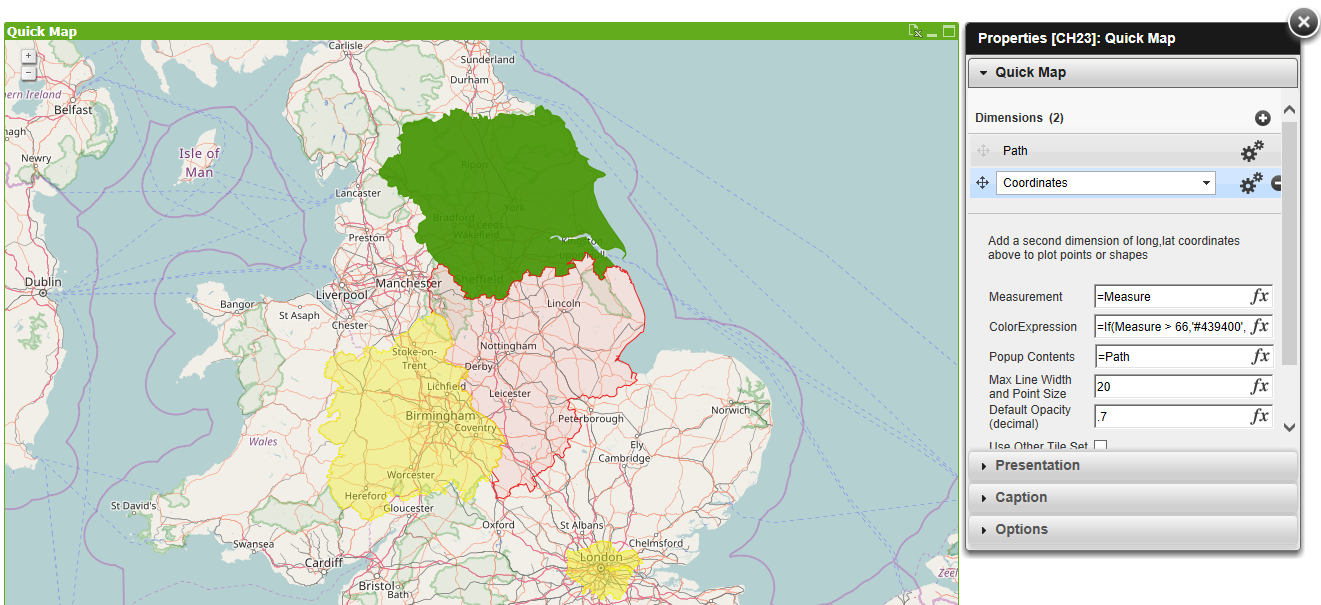Zoom in on the map
The width and height of the screenshot is (1321, 605).
pos(28,57)
